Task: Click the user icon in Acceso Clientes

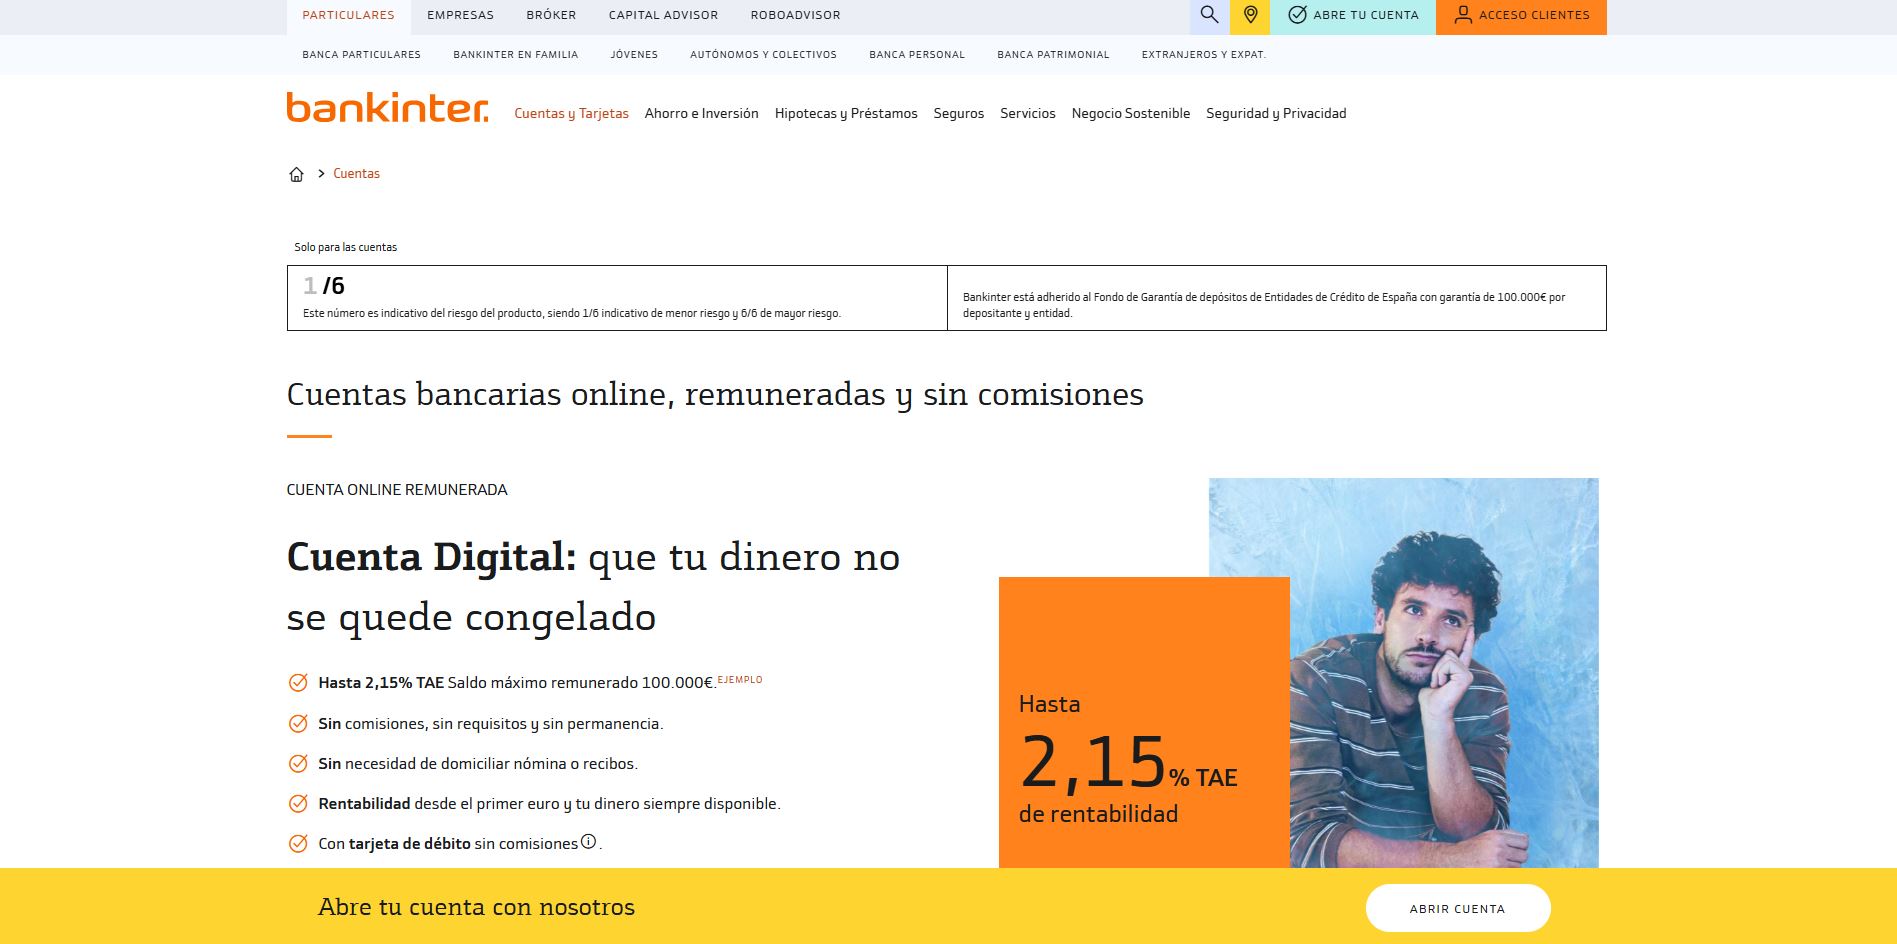Action: pos(1462,15)
